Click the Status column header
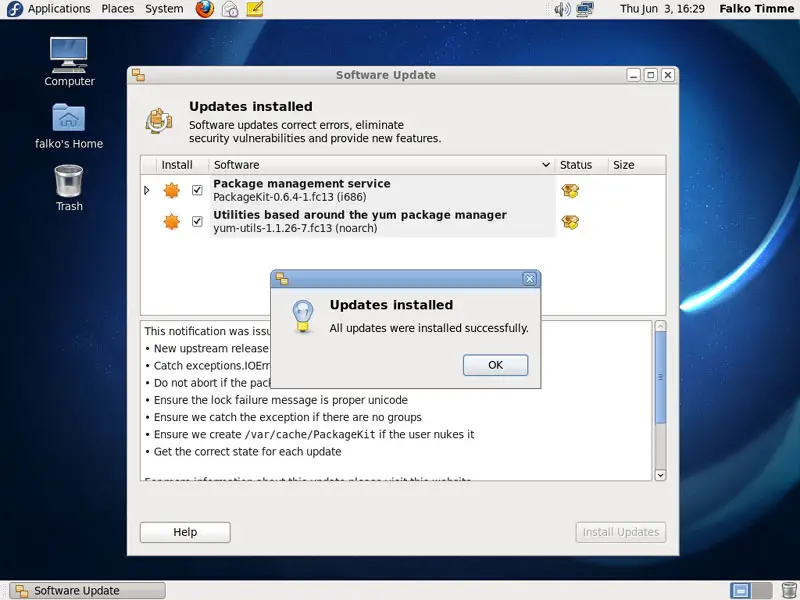800x600 pixels. coord(581,165)
